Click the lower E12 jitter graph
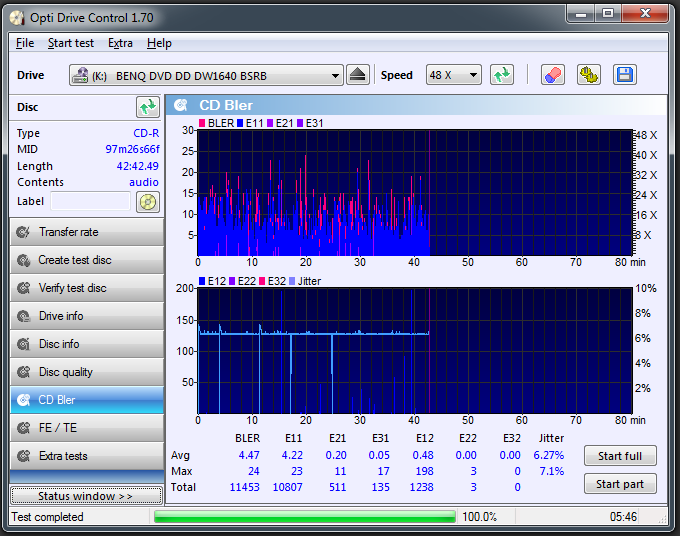The height and width of the screenshot is (536, 680). pos(415,350)
